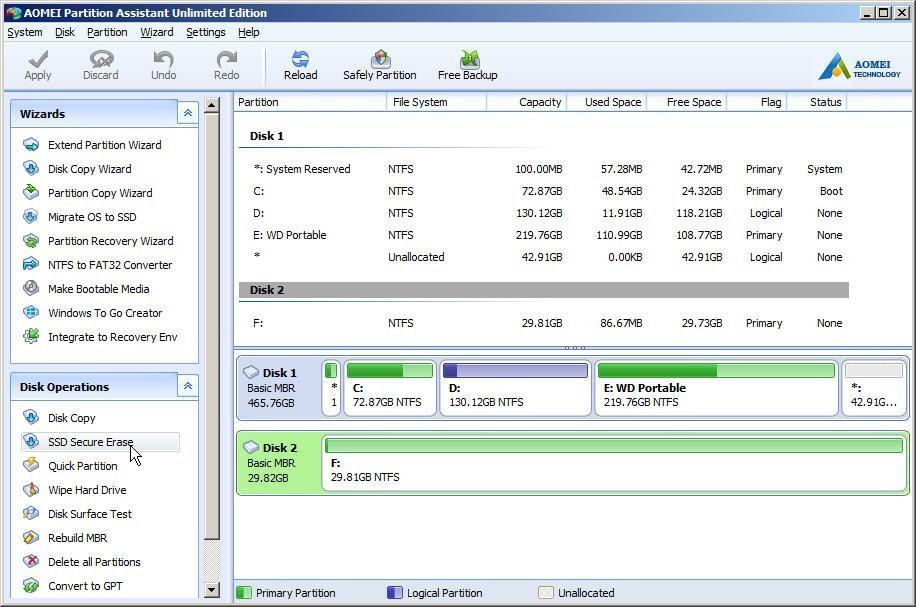The width and height of the screenshot is (916, 607).
Task: Select the Unallocated 42.91GB row
Action: tap(544, 257)
